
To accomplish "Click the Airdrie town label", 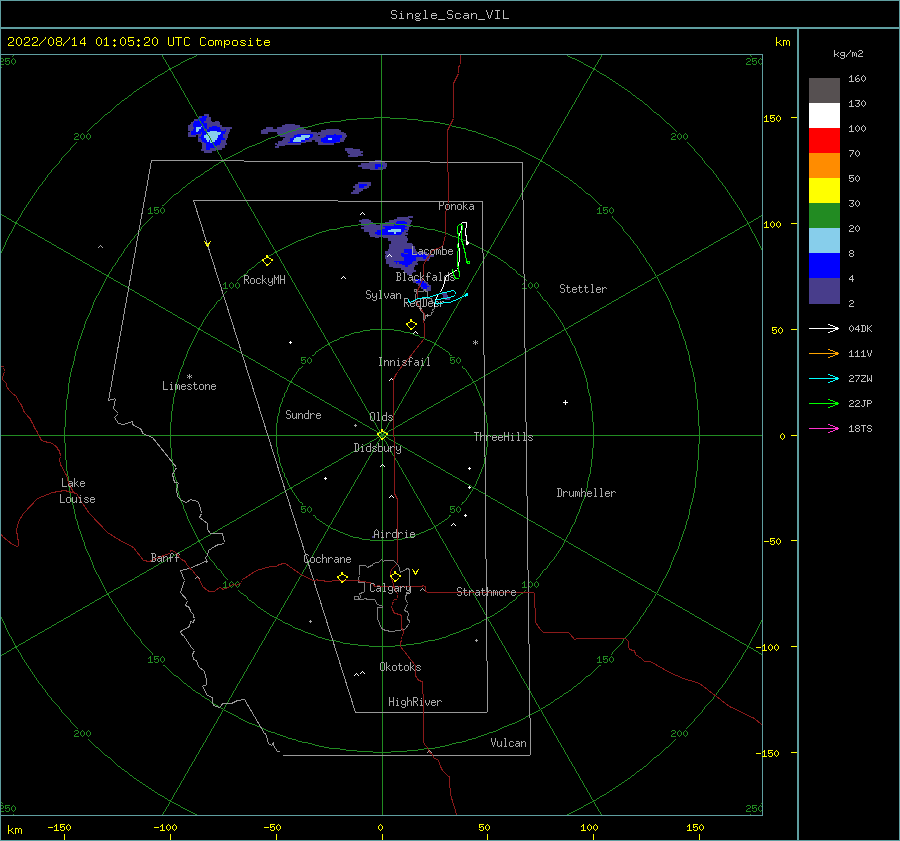I will 394,534.
